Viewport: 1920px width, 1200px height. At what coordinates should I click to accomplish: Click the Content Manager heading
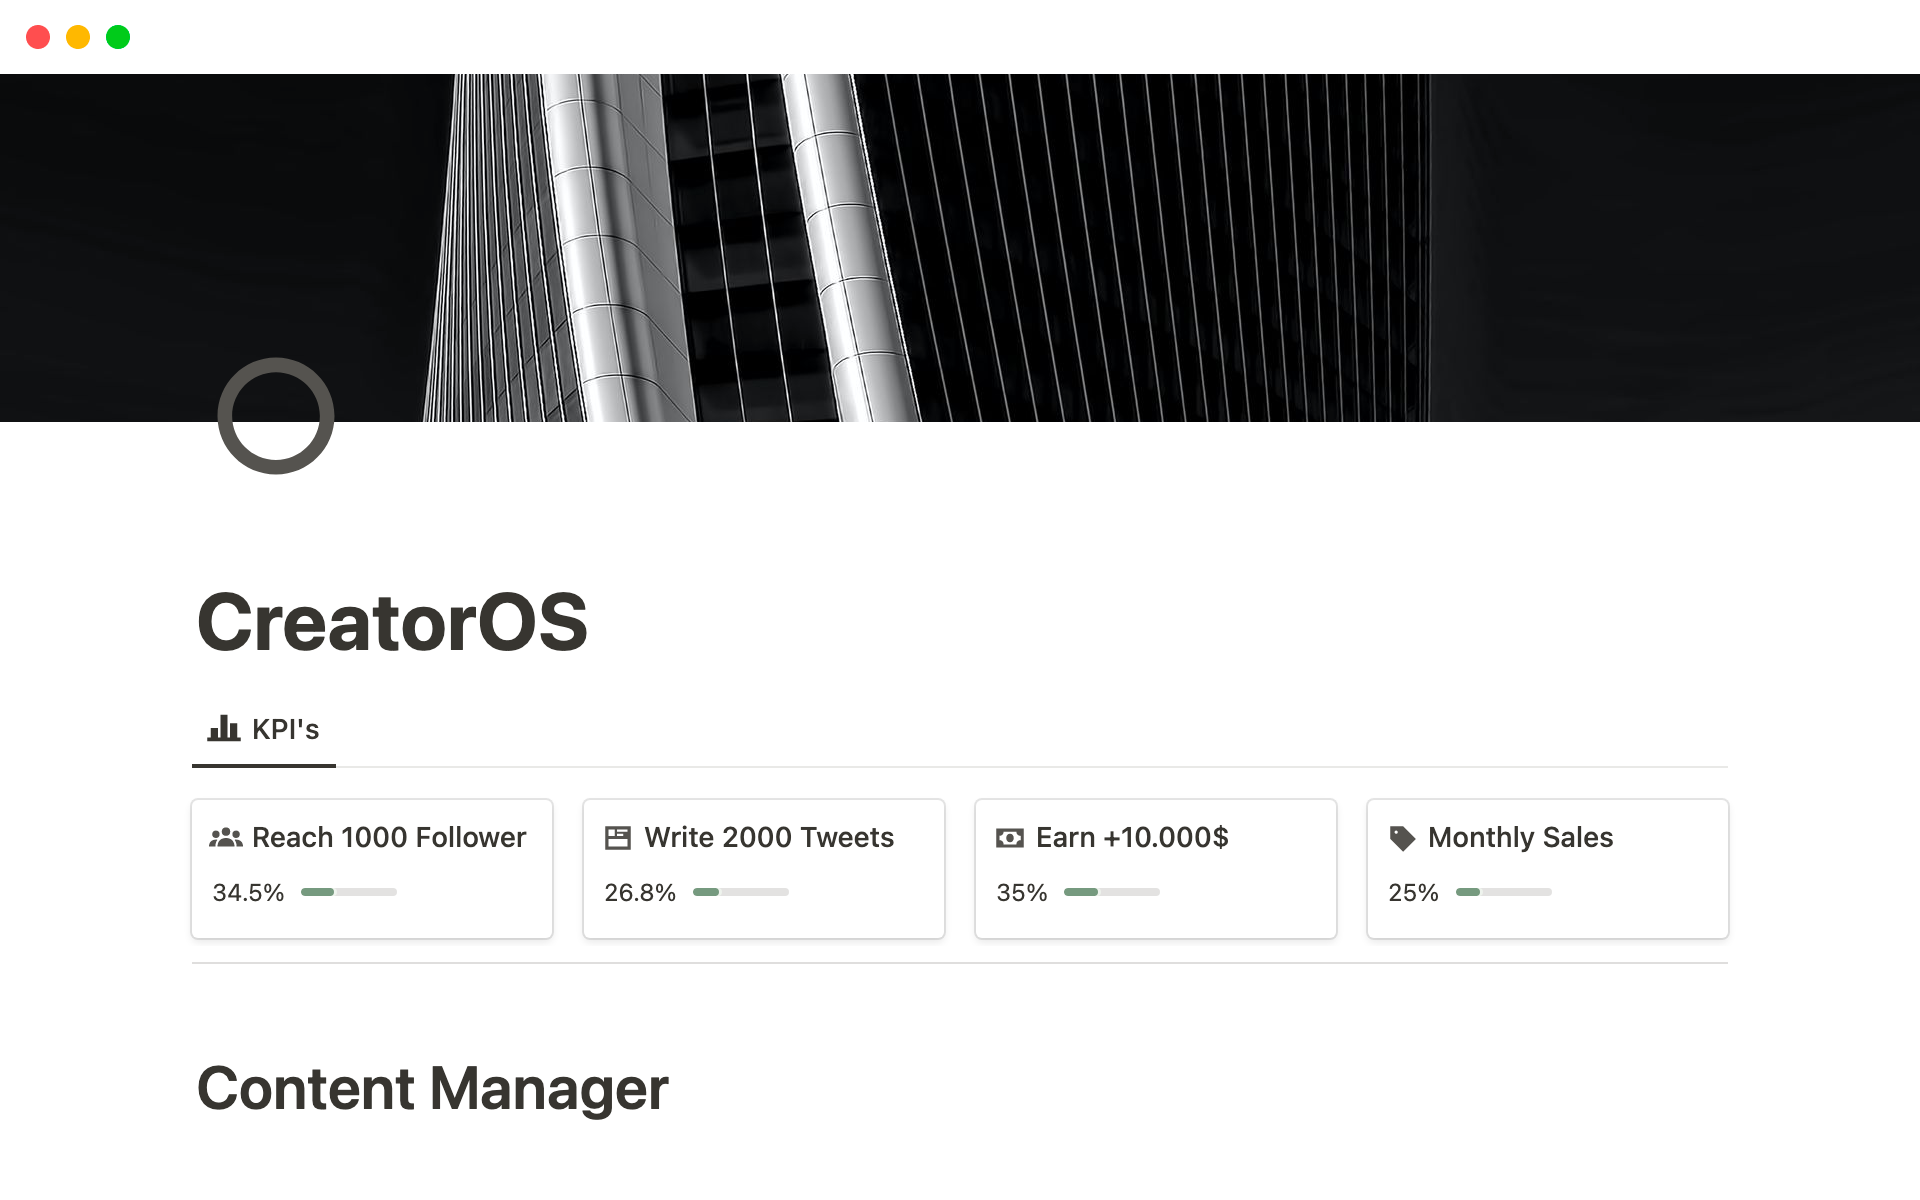[432, 1089]
